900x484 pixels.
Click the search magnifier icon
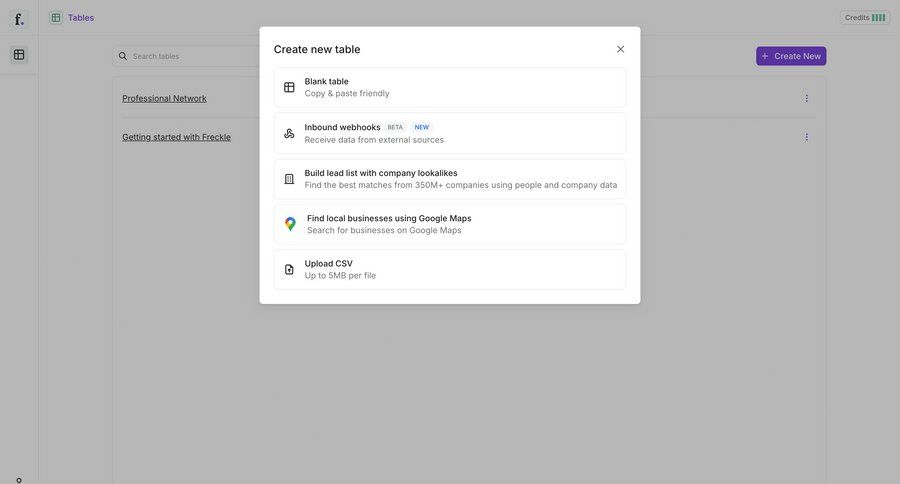[123, 56]
